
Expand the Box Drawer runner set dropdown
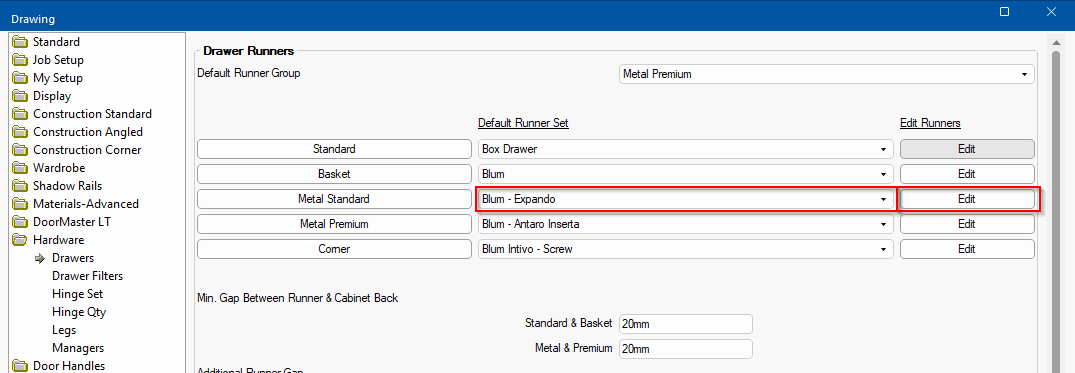click(686, 149)
